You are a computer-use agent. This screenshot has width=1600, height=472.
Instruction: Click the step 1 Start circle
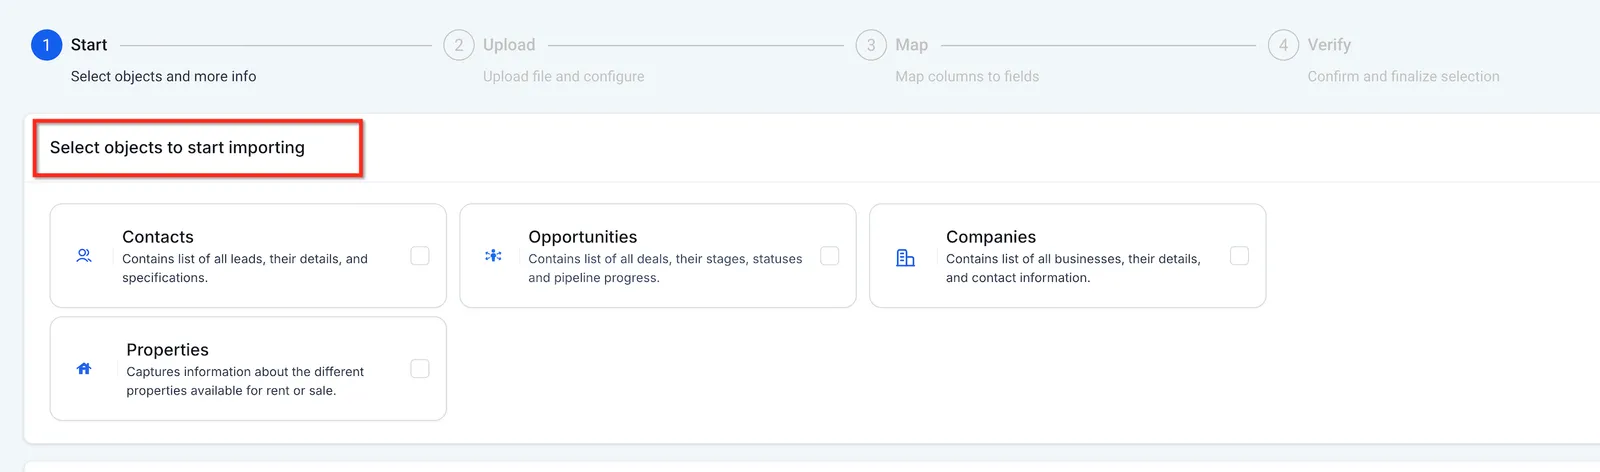tap(46, 45)
